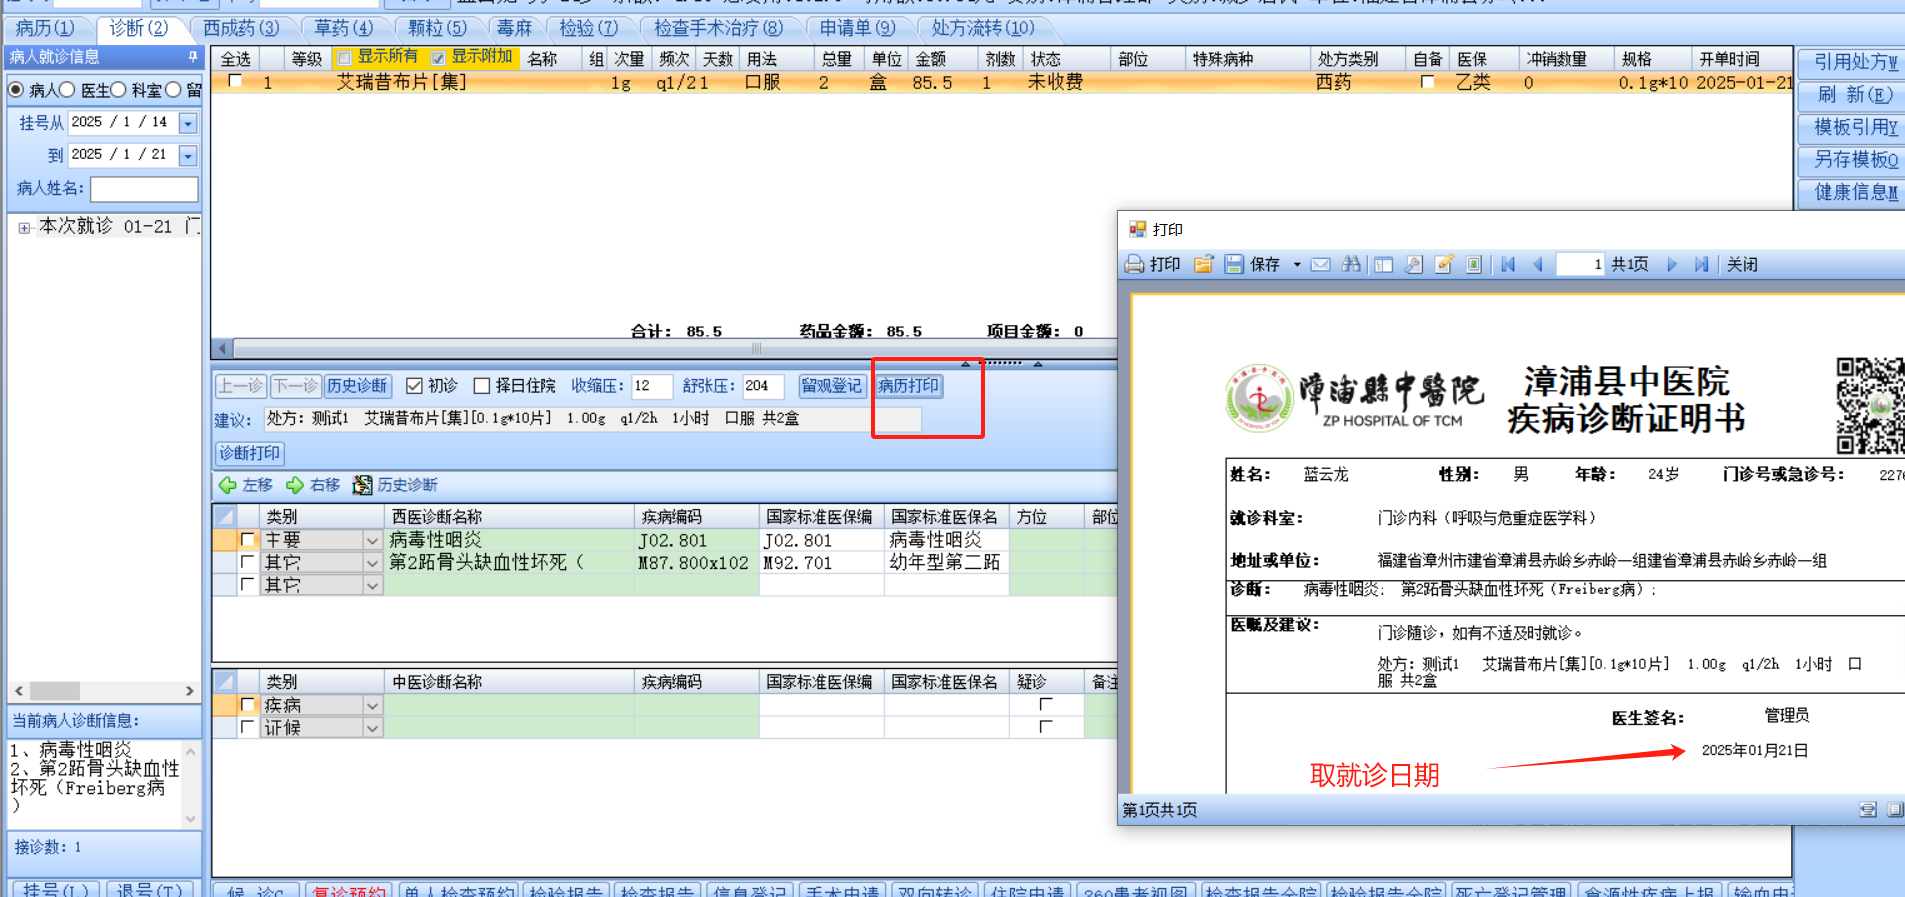Open the 挂号从 date dropdown

pos(188,123)
